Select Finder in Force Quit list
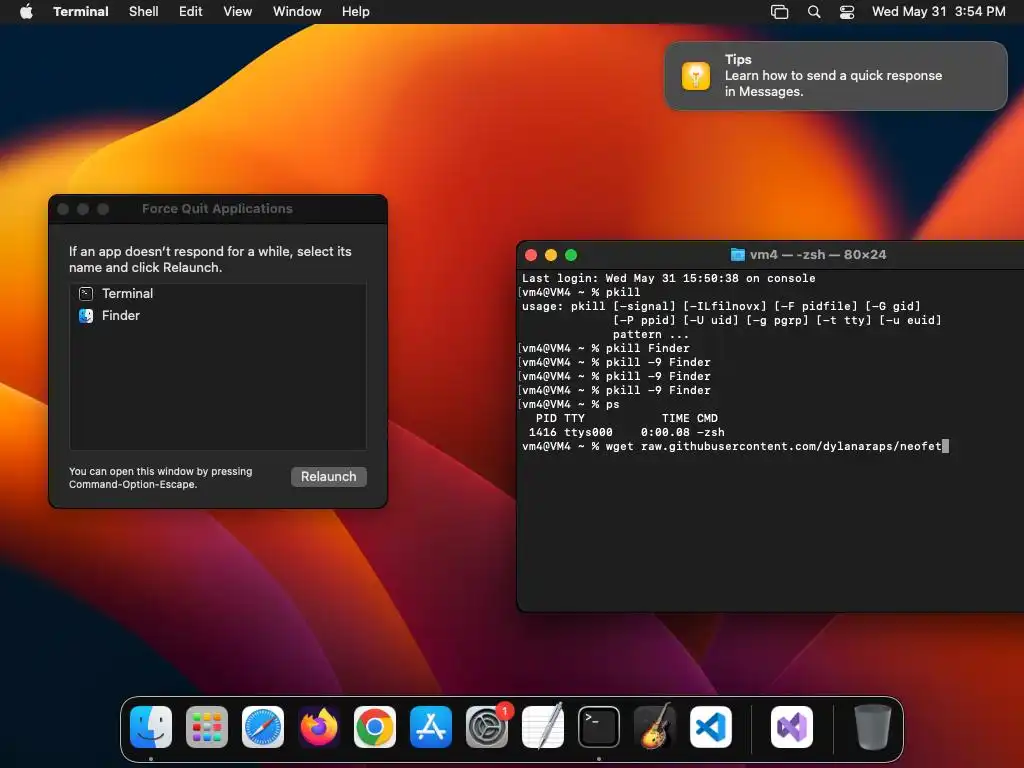Viewport: 1024px width, 768px height. (217, 315)
